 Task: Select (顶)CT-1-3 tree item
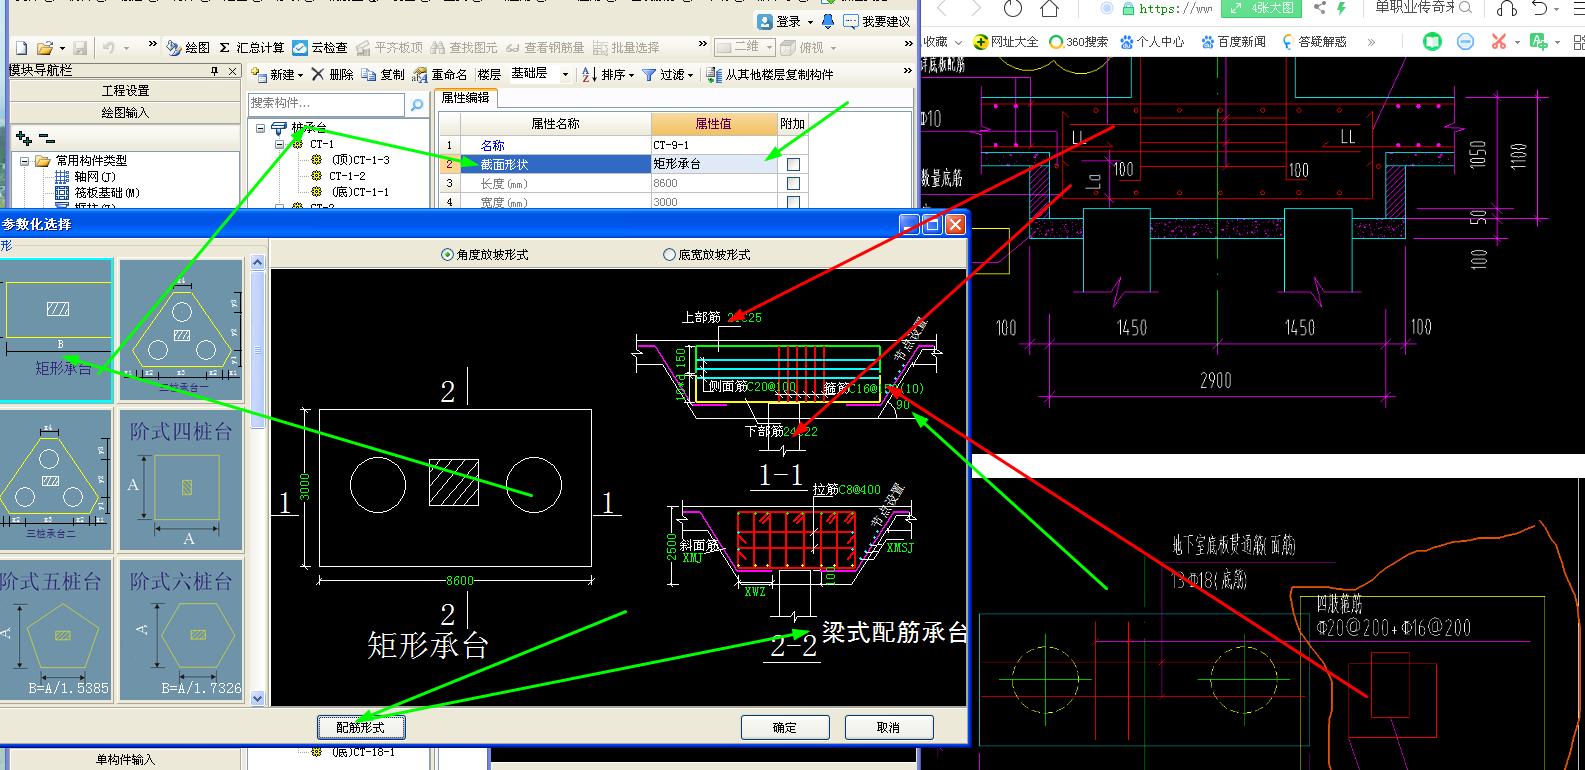351,160
